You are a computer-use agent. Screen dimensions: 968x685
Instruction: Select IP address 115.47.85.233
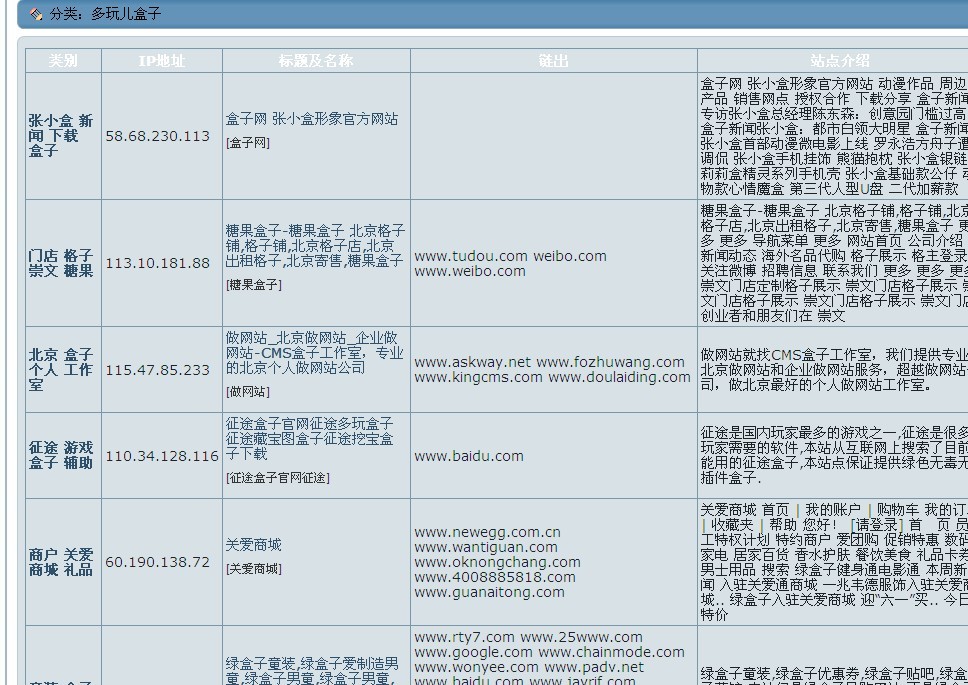click(x=157, y=370)
